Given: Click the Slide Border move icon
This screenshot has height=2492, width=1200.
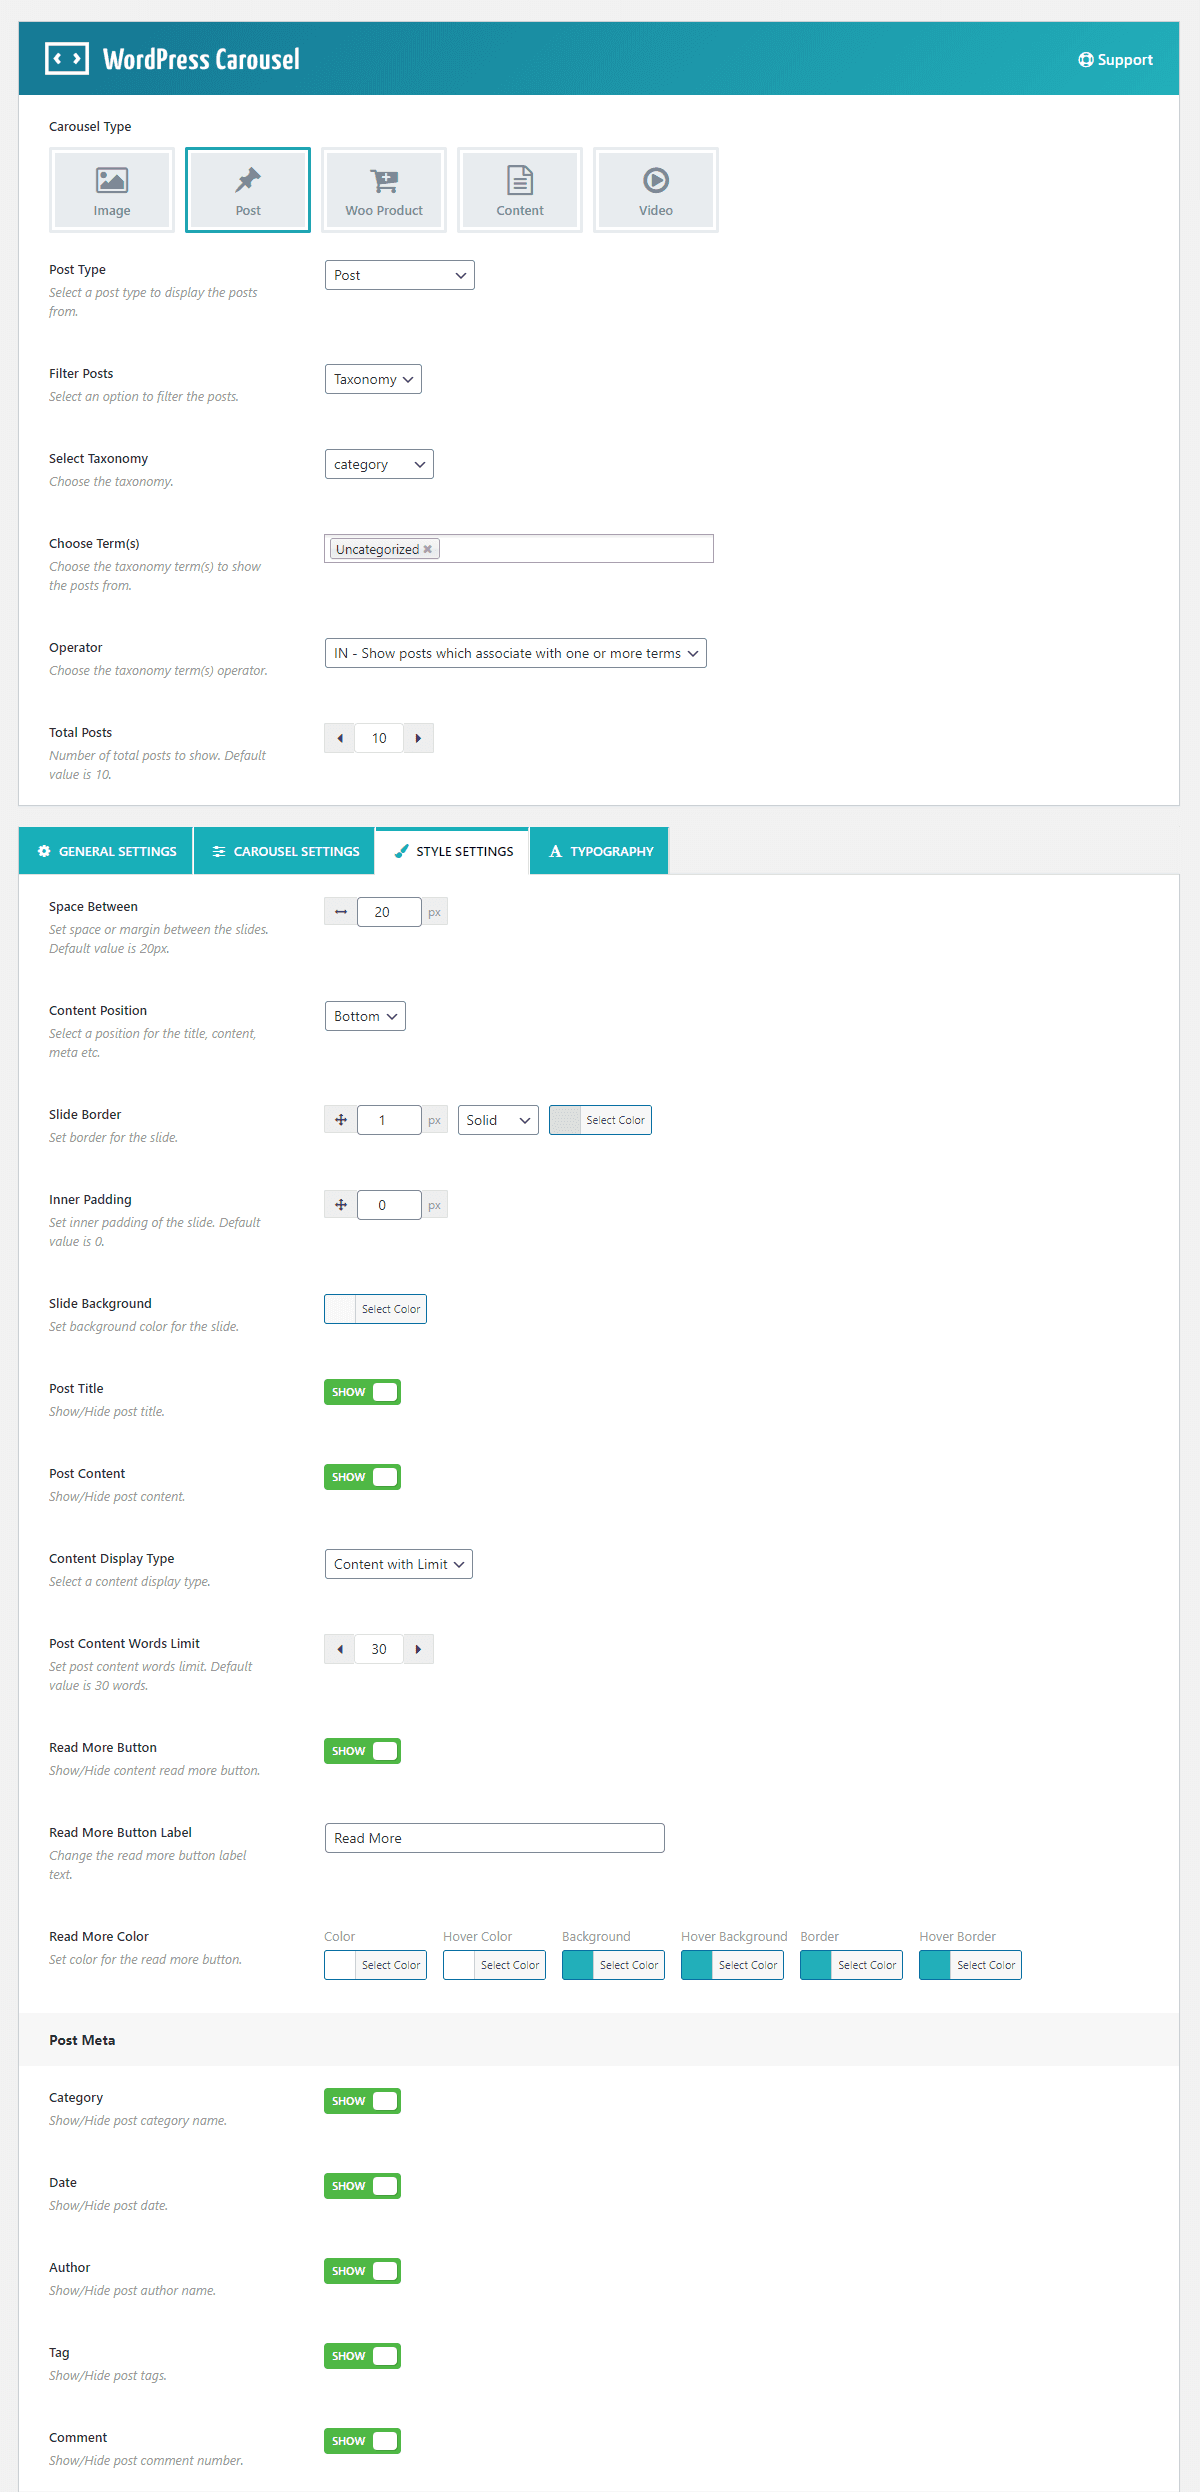Looking at the screenshot, I should [x=341, y=1120].
